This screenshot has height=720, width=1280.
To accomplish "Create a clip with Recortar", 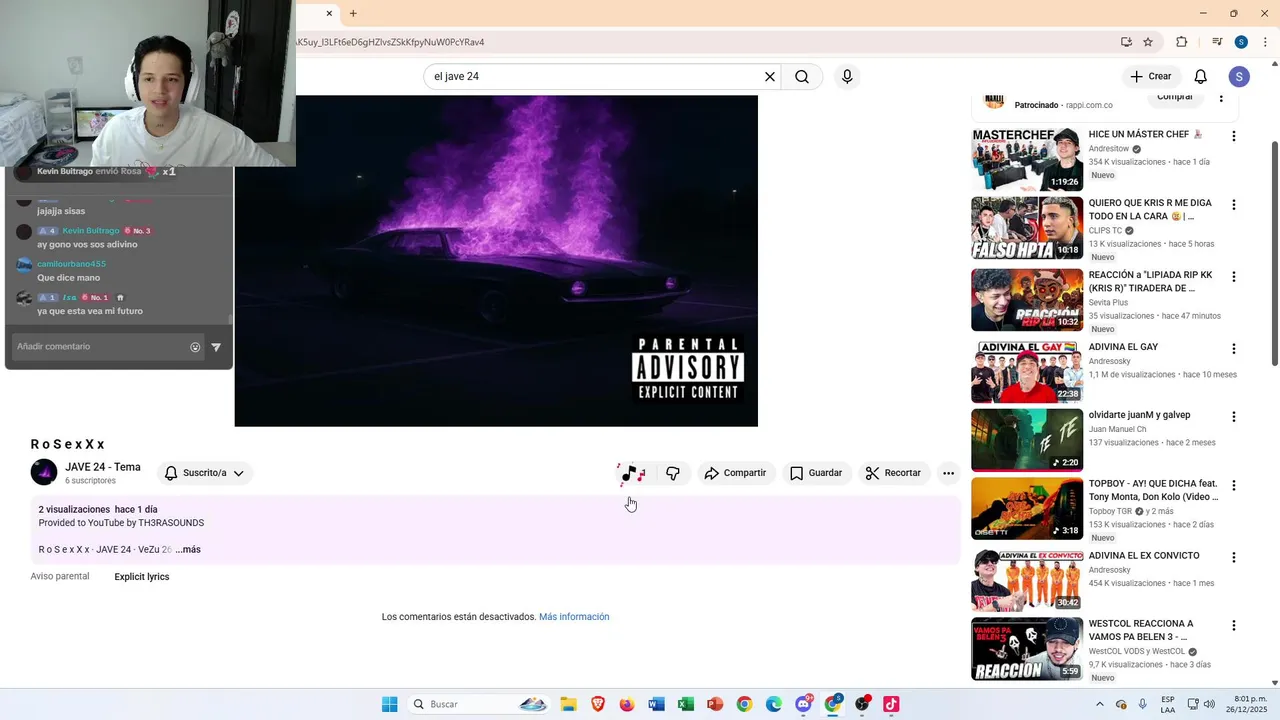I will (893, 473).
